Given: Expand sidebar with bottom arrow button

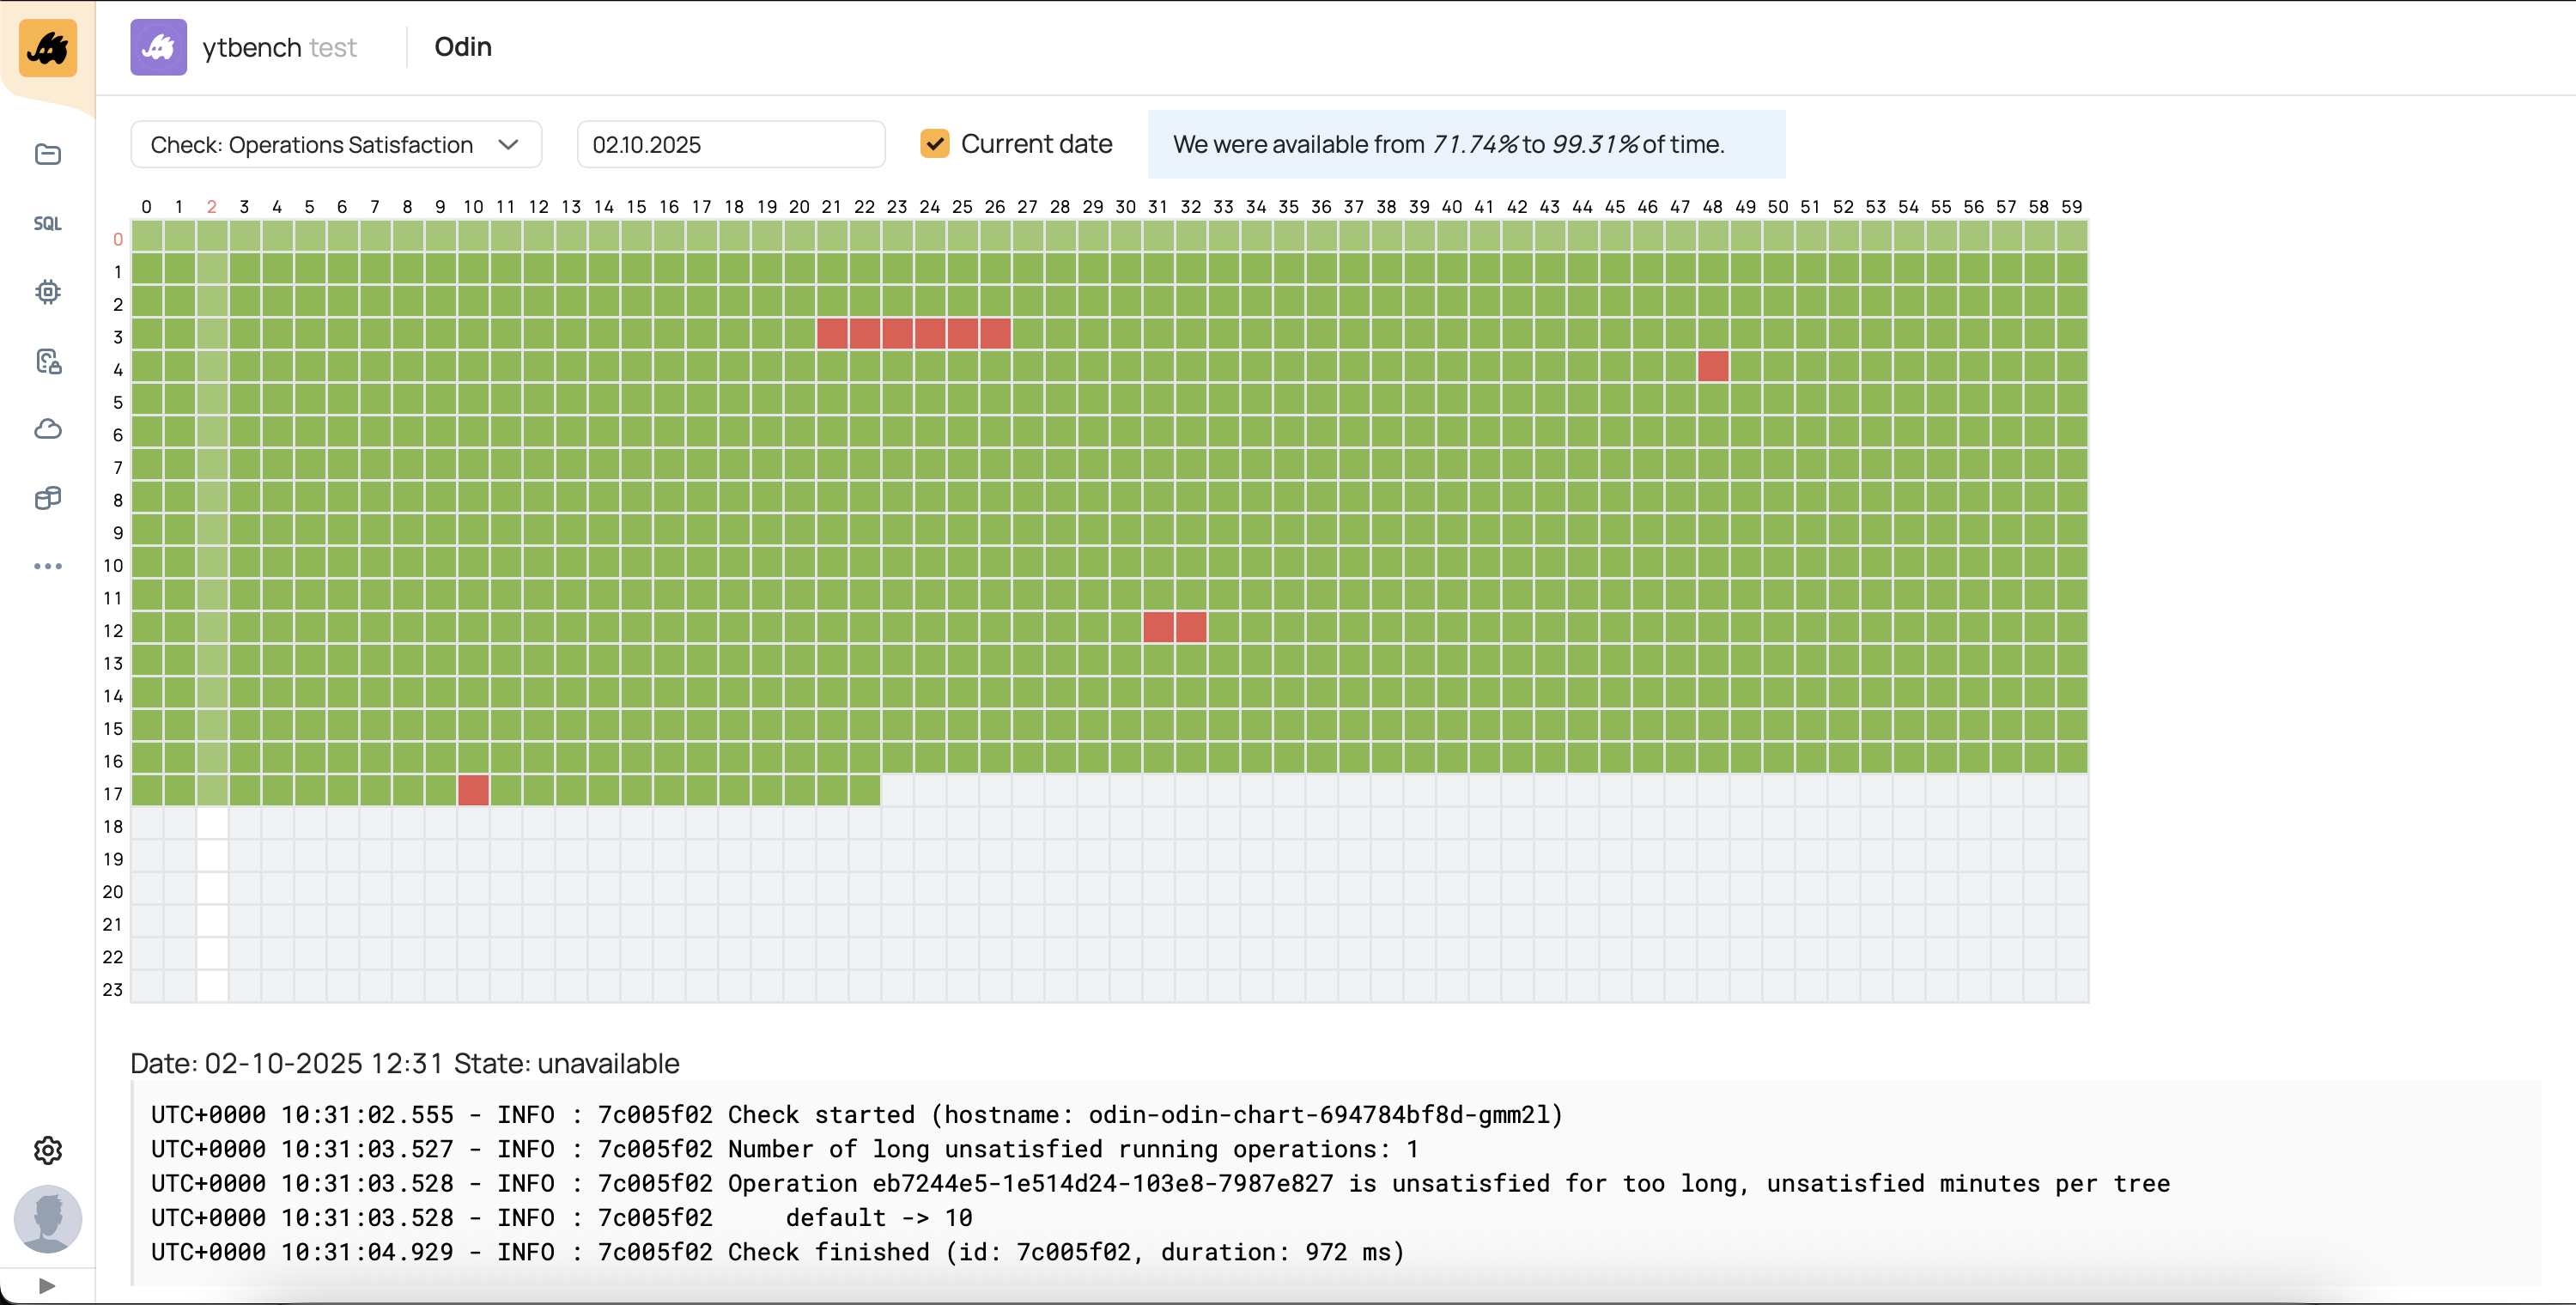Looking at the screenshot, I should click(47, 1285).
